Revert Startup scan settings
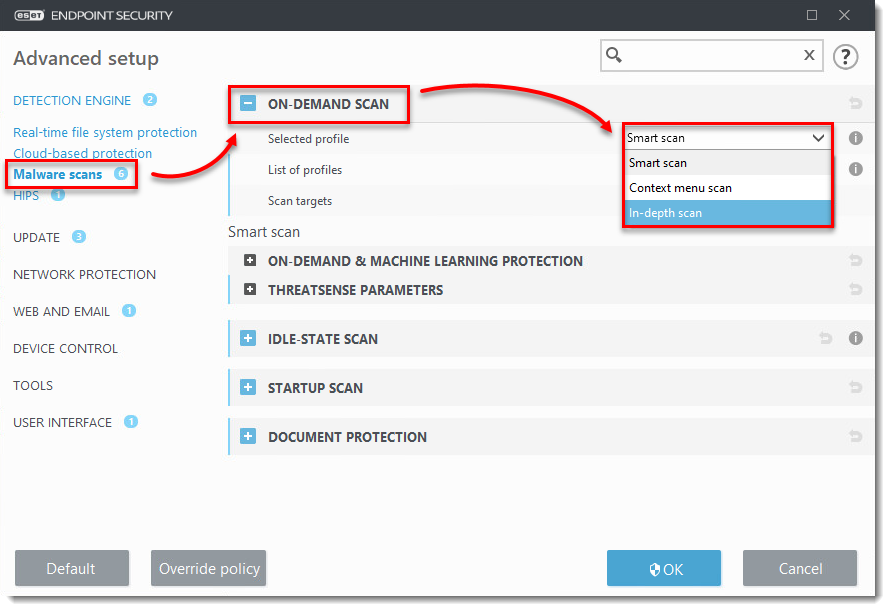890x611 pixels. [855, 387]
